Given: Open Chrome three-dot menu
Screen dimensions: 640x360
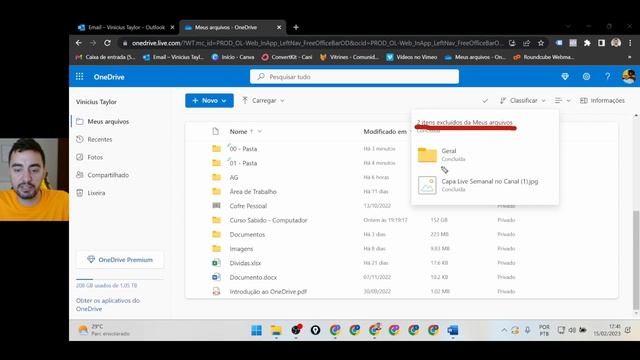Looking at the screenshot, I should point(630,43).
